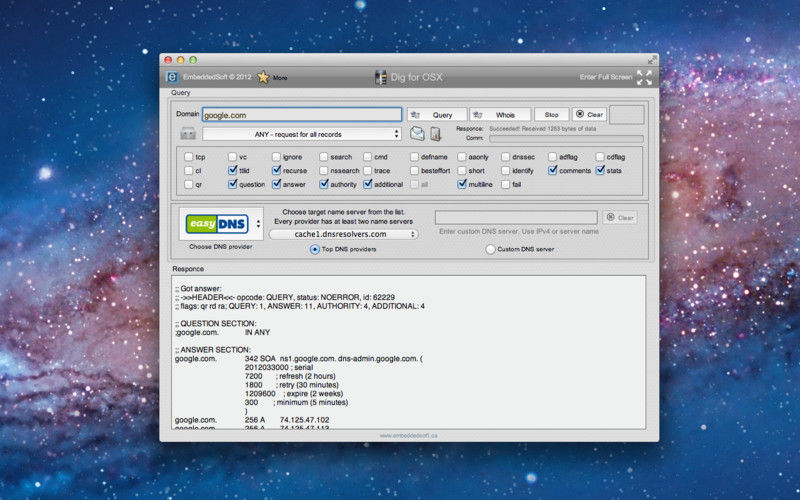Uncheck the multiline checkbox

coord(462,184)
